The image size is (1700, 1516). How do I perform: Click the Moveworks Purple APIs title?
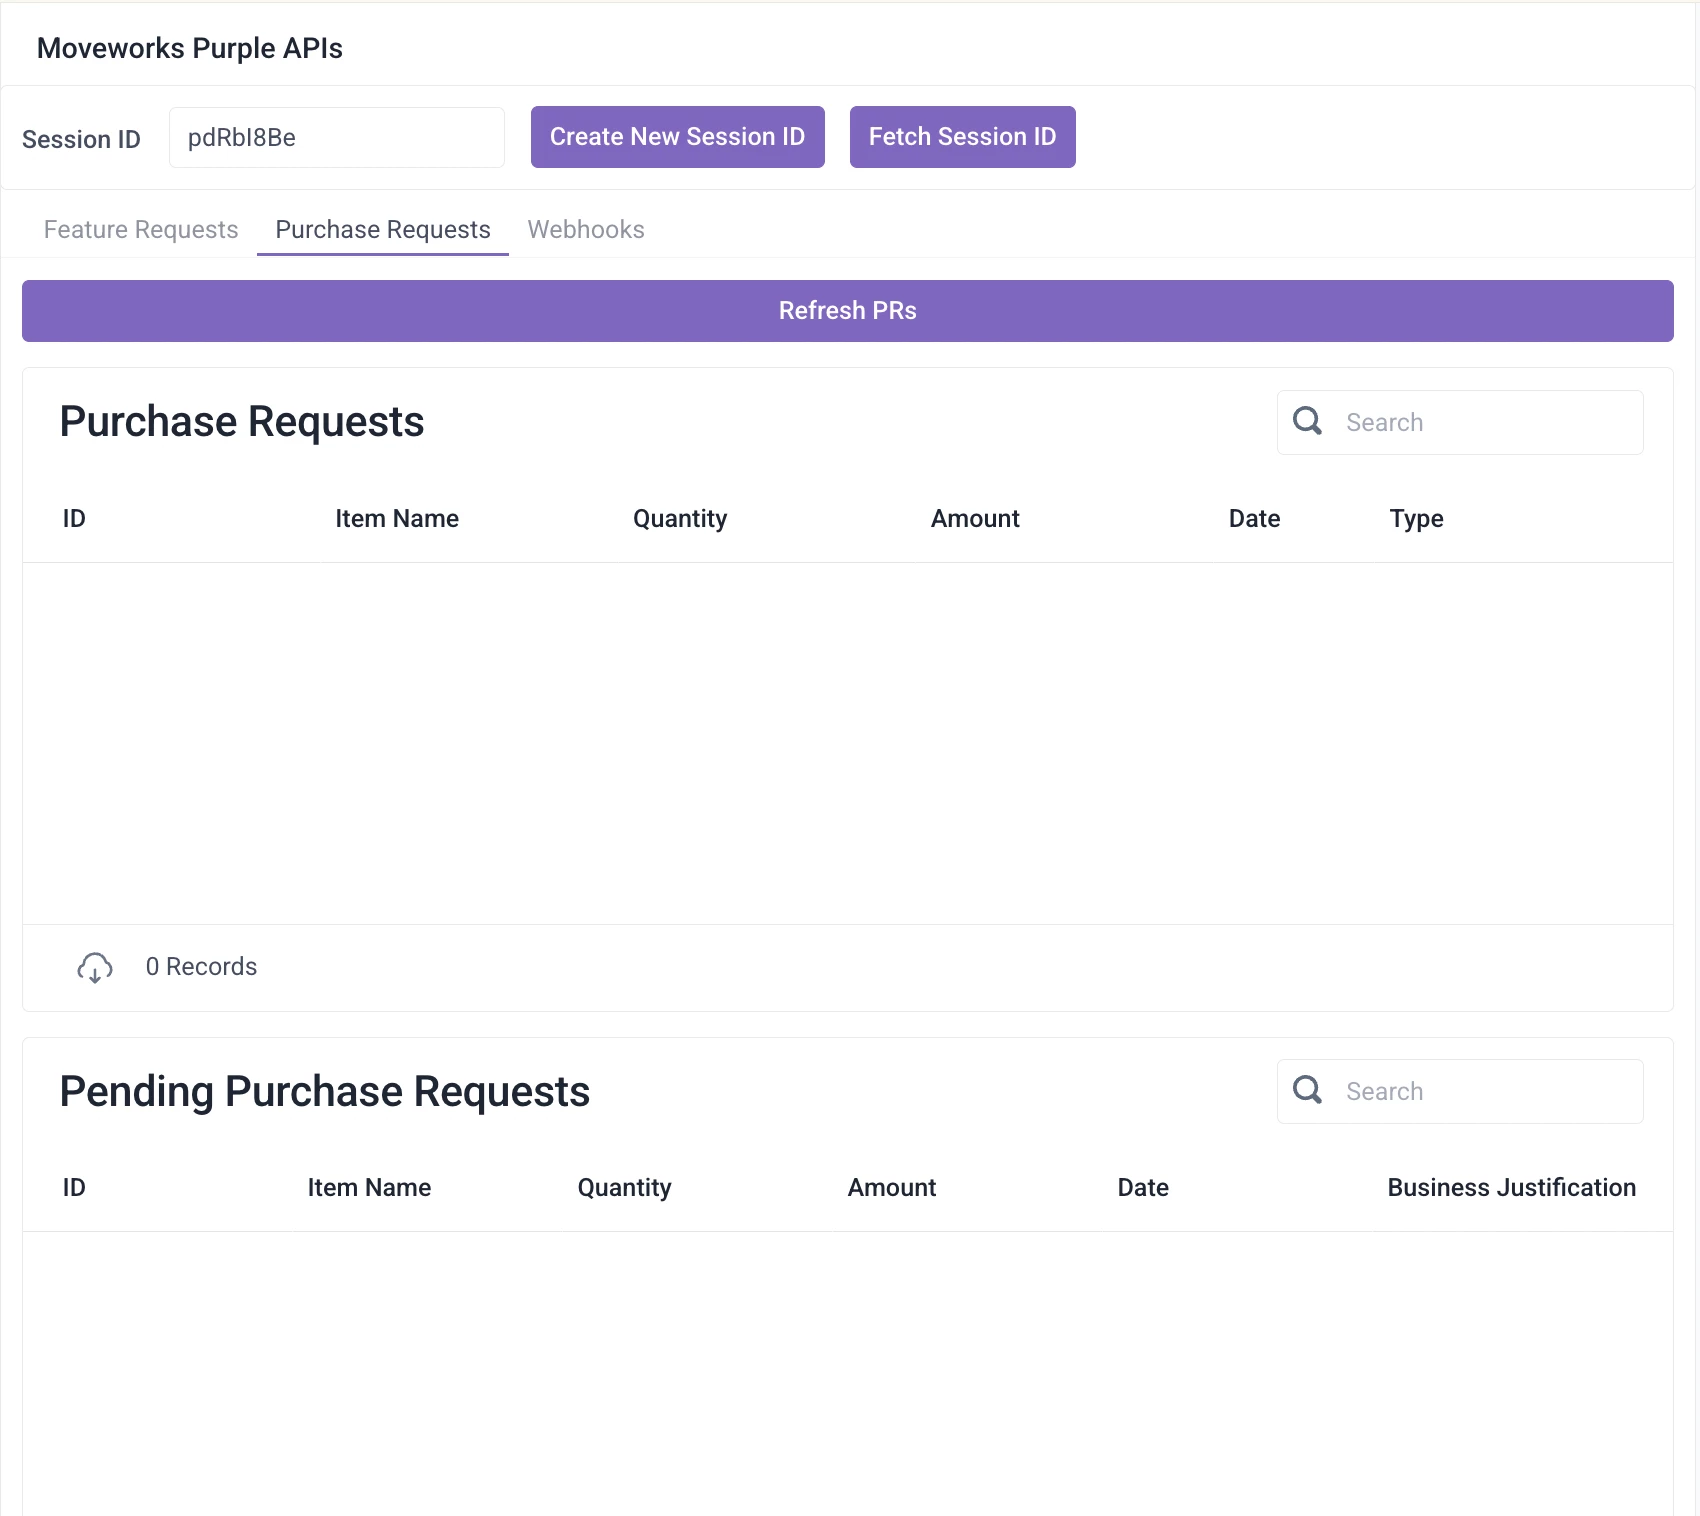pyautogui.click(x=190, y=48)
